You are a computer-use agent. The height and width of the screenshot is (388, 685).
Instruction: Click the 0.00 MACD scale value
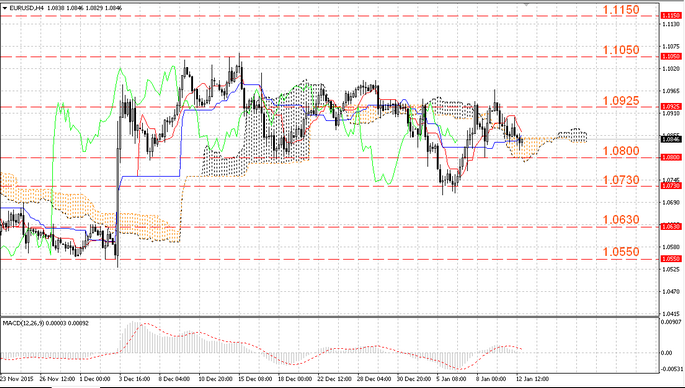tap(668, 353)
